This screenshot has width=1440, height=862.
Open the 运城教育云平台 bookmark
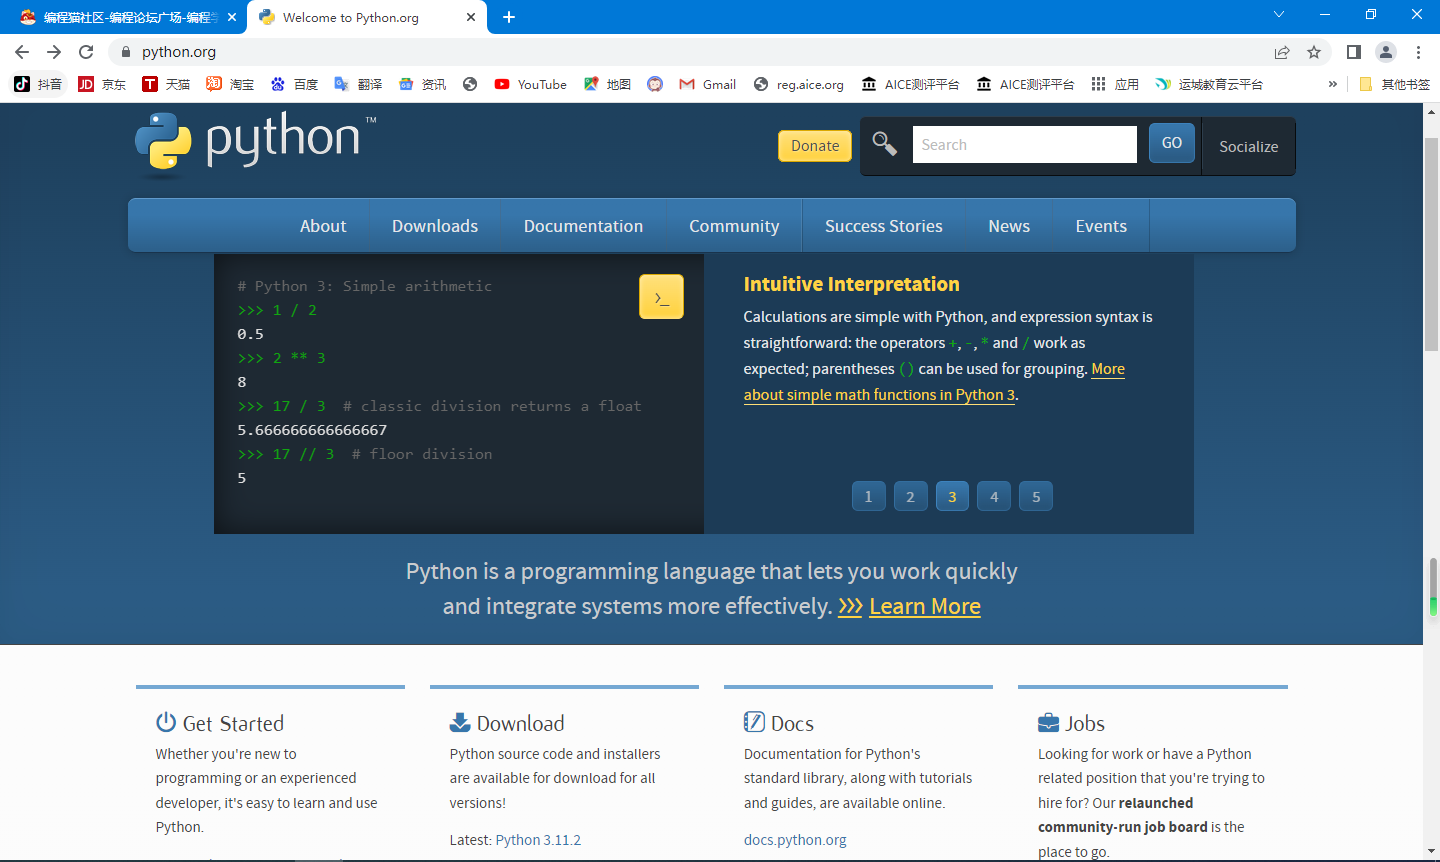click(x=1208, y=84)
